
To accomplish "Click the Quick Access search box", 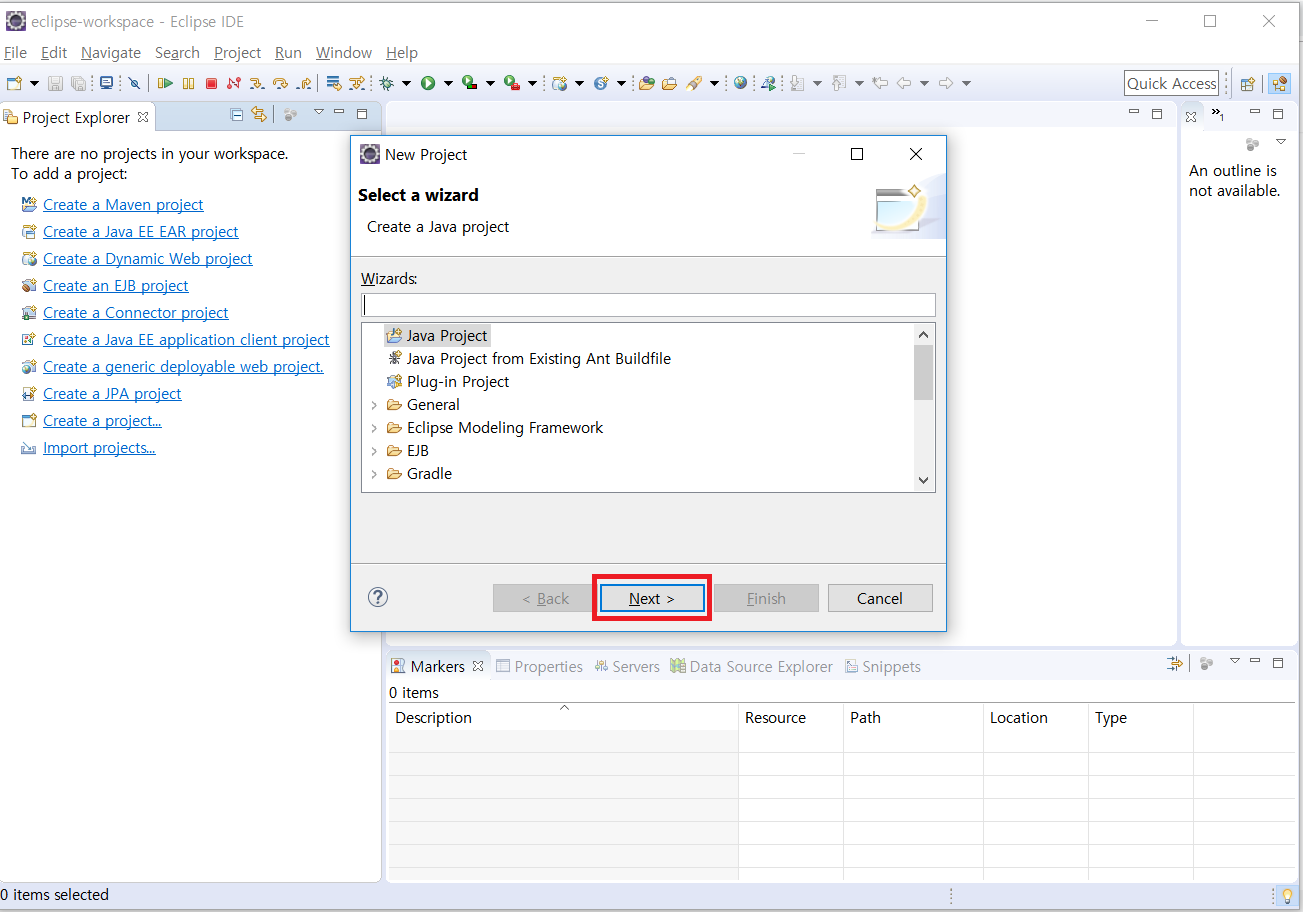I will click(1172, 84).
